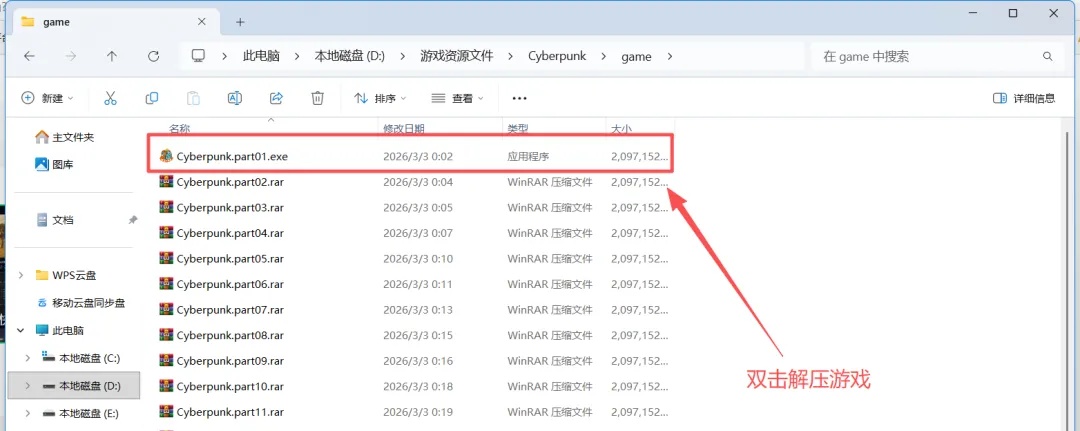Click the Share icon in toolbar
The image size is (1080, 431).
[276, 98]
